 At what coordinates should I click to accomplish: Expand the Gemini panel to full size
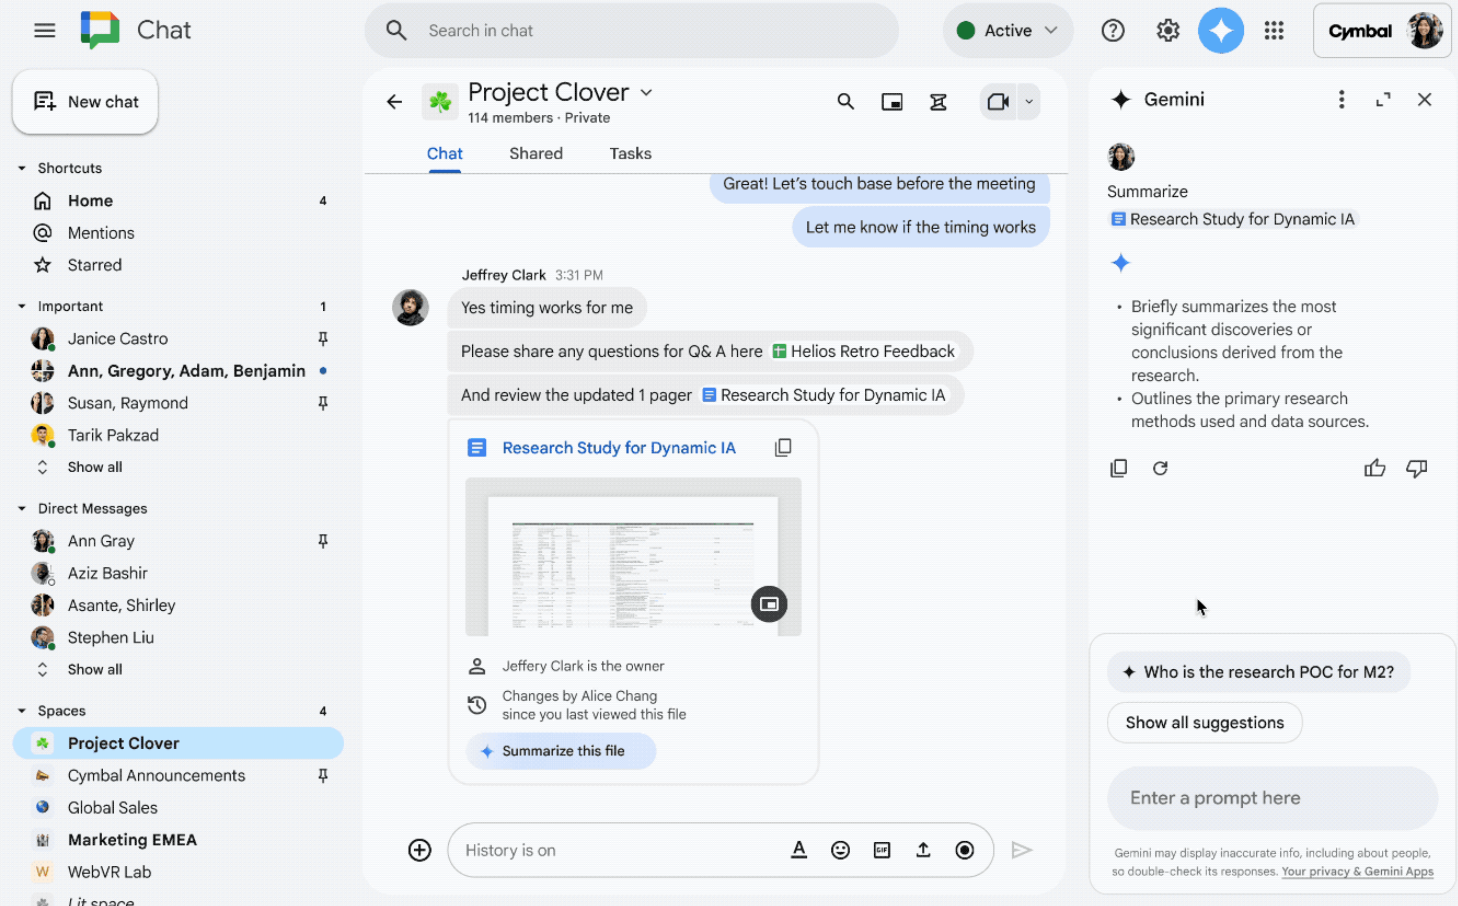click(x=1383, y=99)
